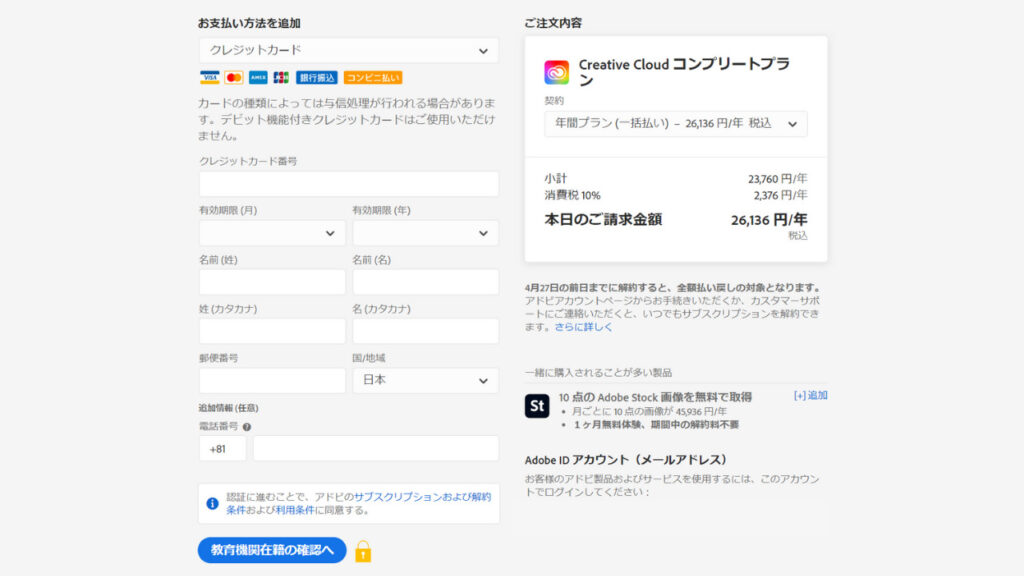Click the 銀行振込 payment badge
The height and width of the screenshot is (576, 1024).
(x=317, y=78)
